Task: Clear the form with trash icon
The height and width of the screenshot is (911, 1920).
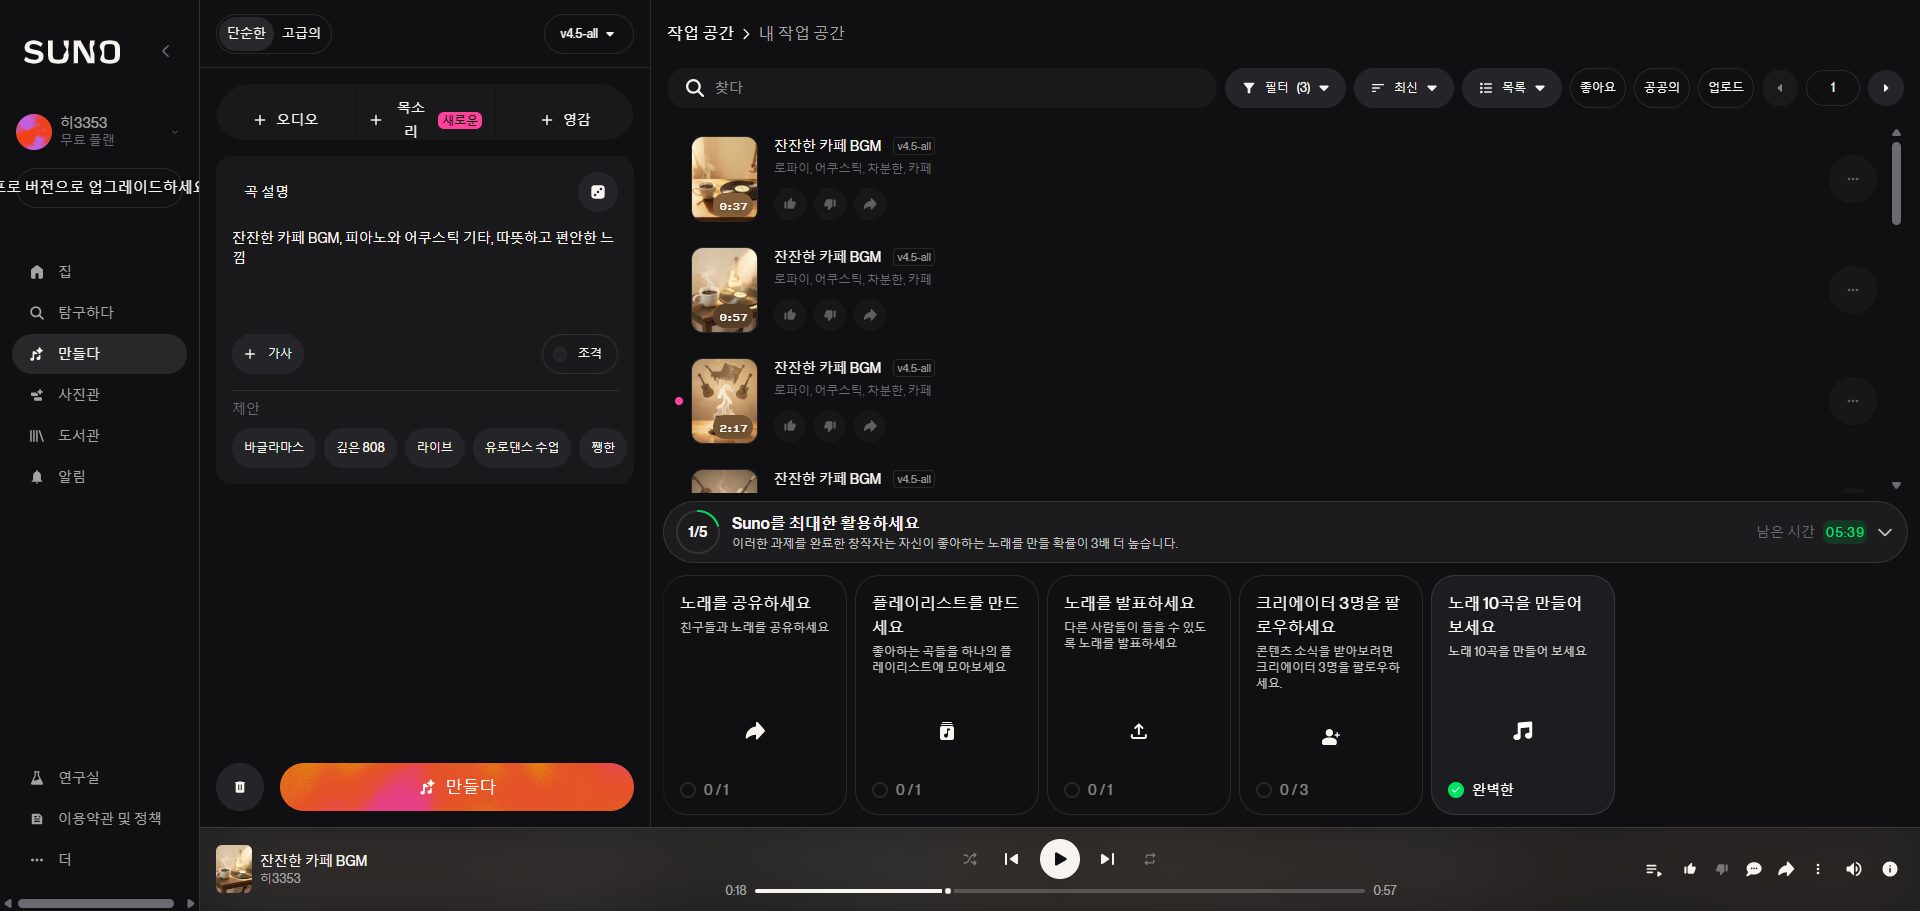Action: coord(240,787)
